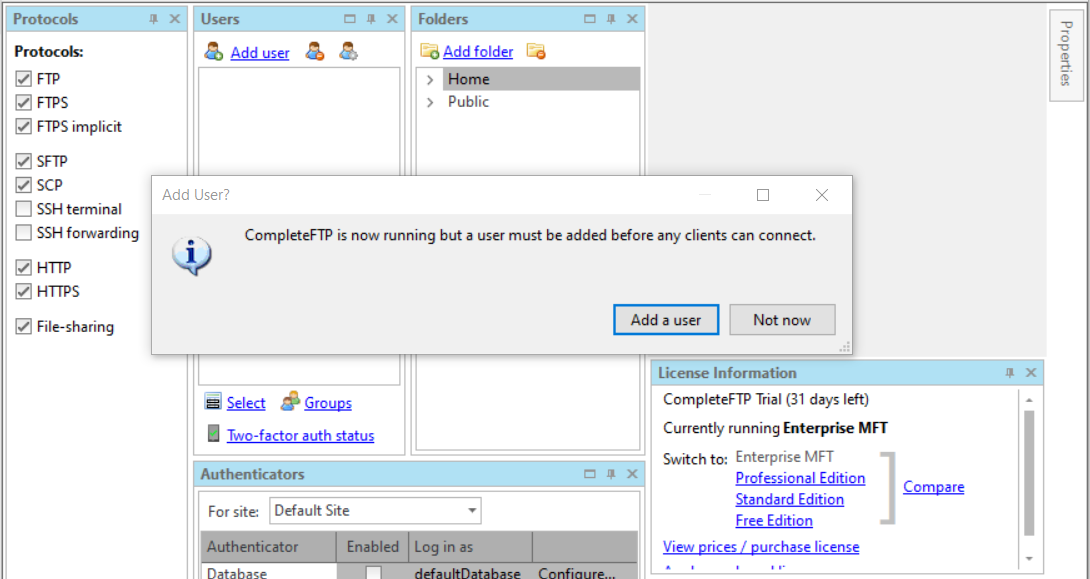Enable SSH terminal protocol
This screenshot has width=1090, height=579.
pos(24,209)
